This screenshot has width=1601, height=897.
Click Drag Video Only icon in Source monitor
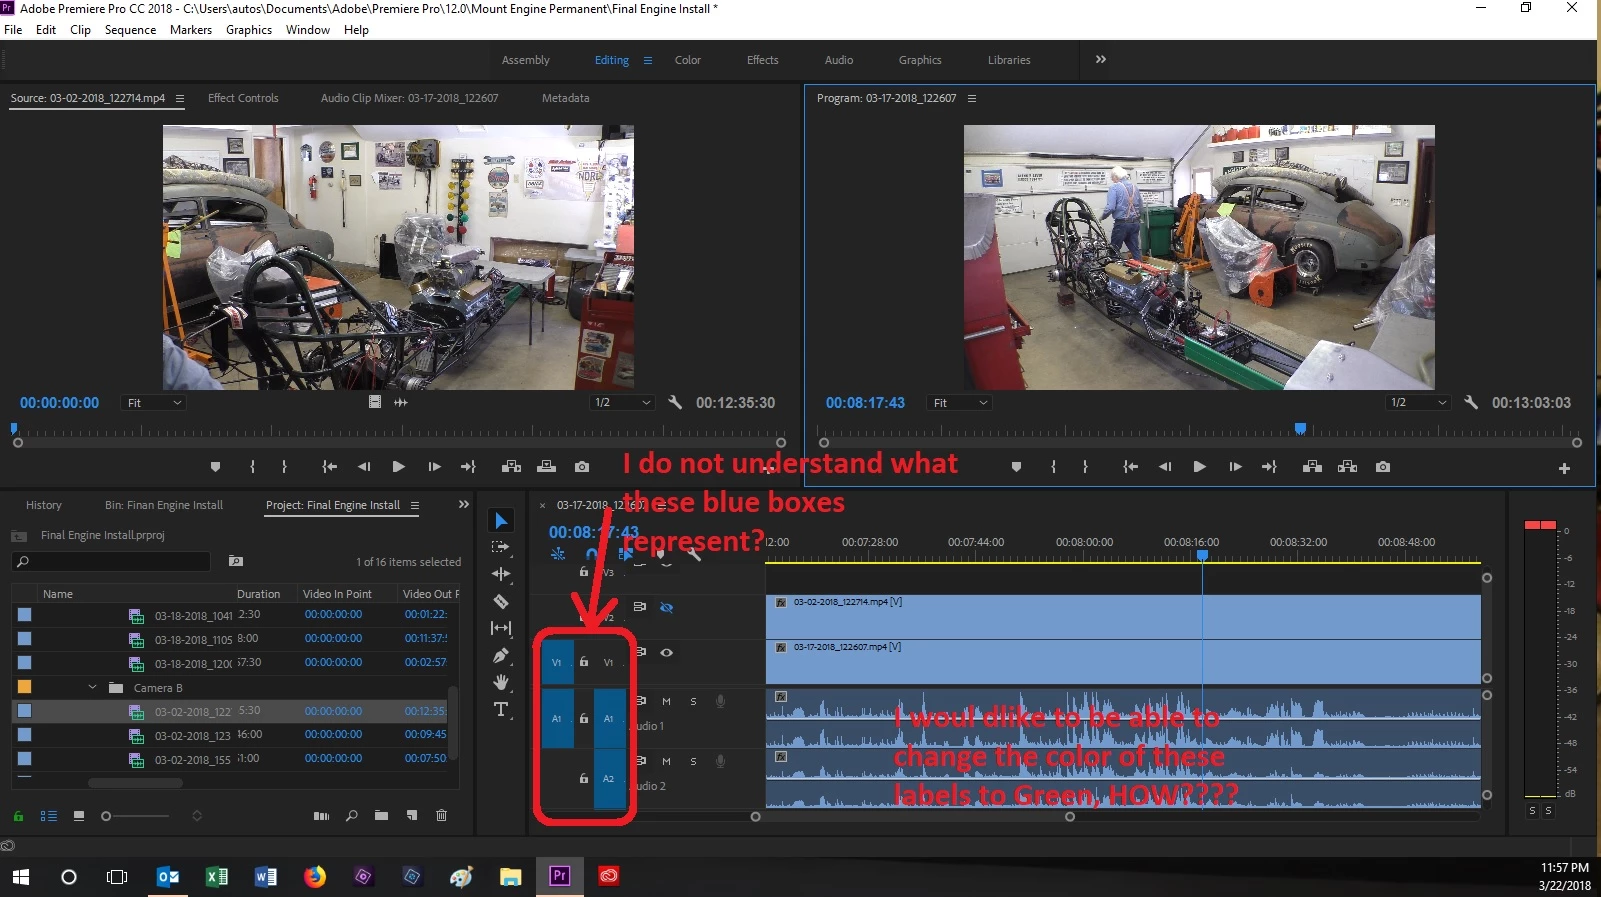click(375, 402)
